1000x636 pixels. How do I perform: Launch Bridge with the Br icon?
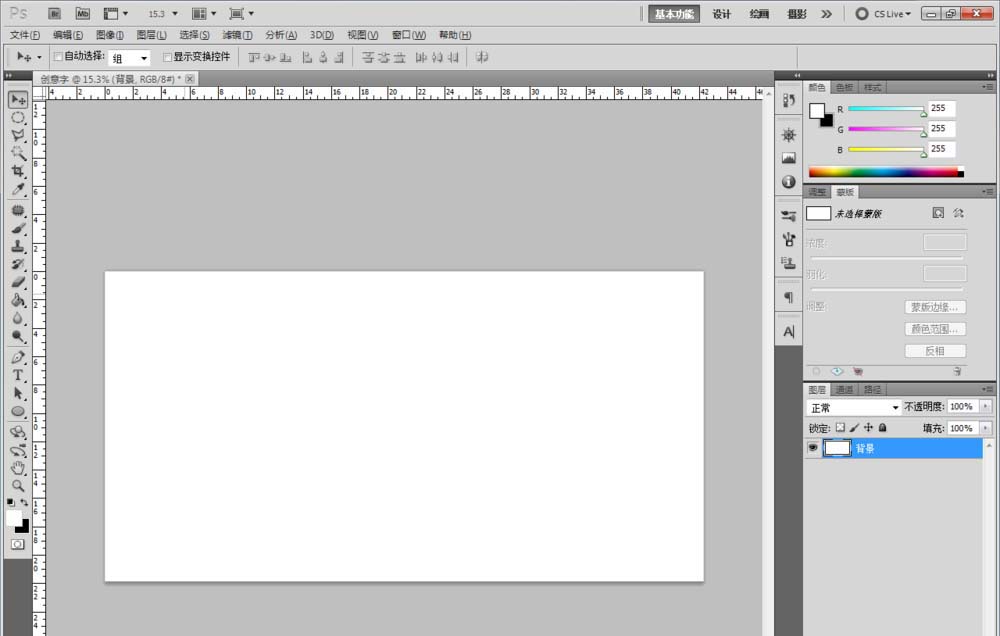(54, 13)
